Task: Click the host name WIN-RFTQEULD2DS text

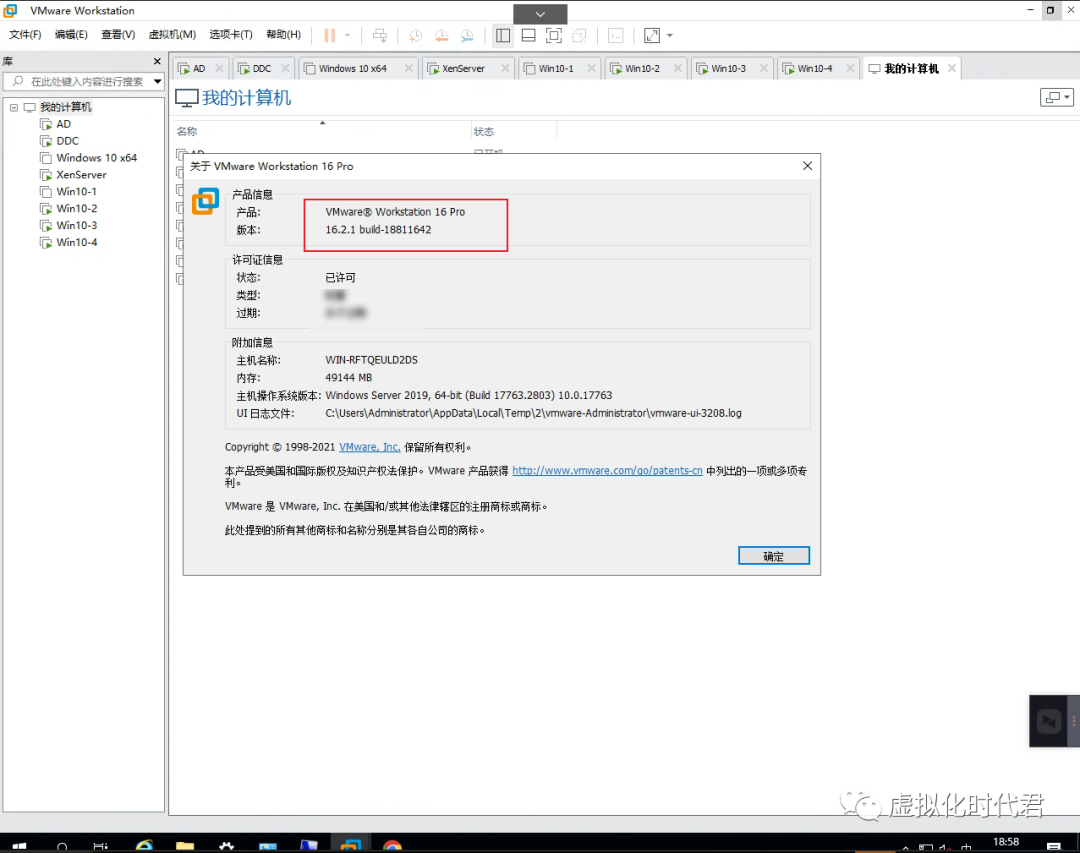Action: pyautogui.click(x=371, y=360)
